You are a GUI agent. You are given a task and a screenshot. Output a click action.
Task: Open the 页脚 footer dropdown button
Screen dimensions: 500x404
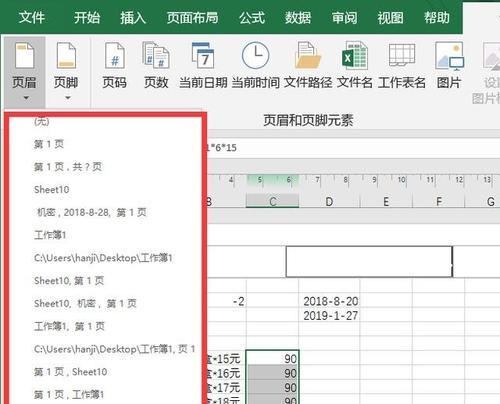click(66, 72)
